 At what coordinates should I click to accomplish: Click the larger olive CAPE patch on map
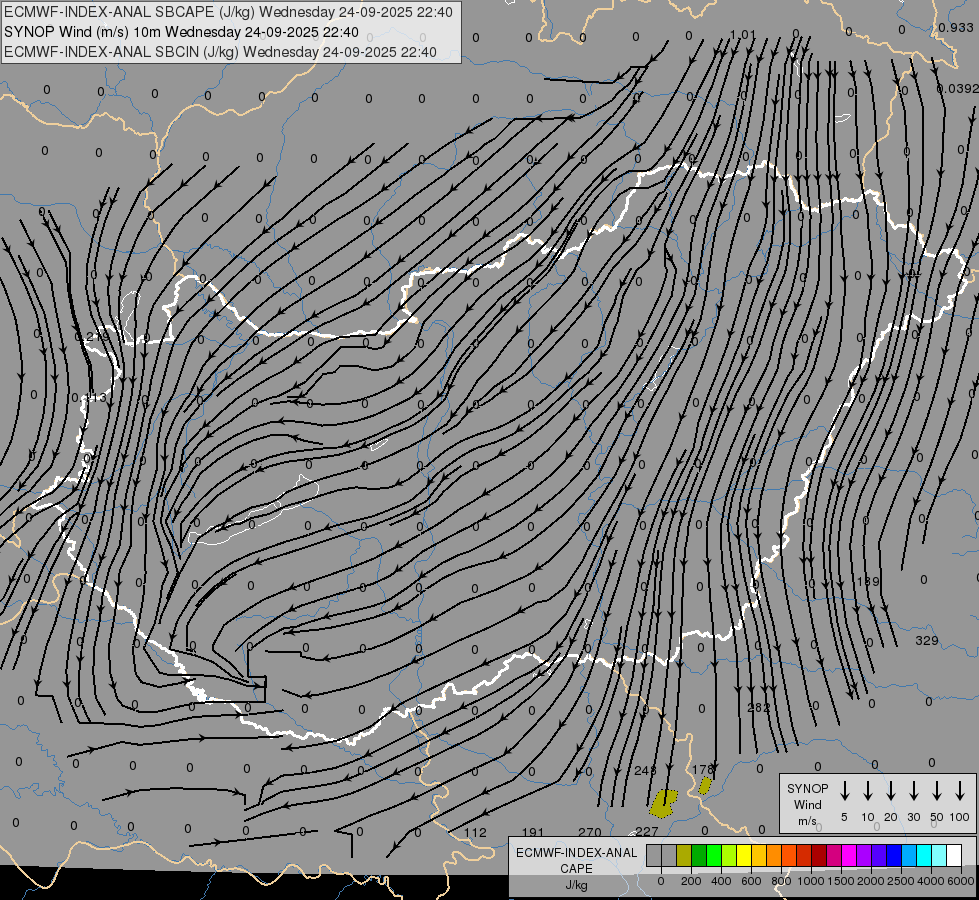[663, 804]
